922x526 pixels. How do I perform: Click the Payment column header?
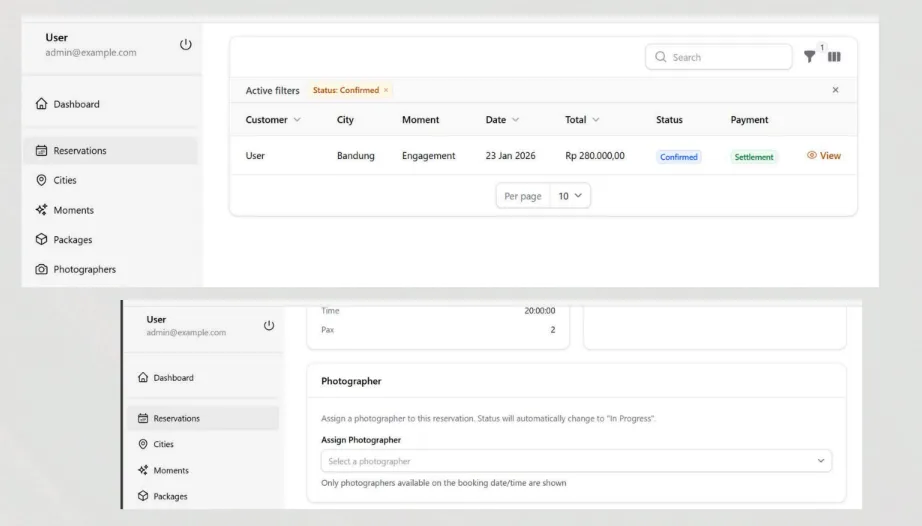click(x=749, y=119)
